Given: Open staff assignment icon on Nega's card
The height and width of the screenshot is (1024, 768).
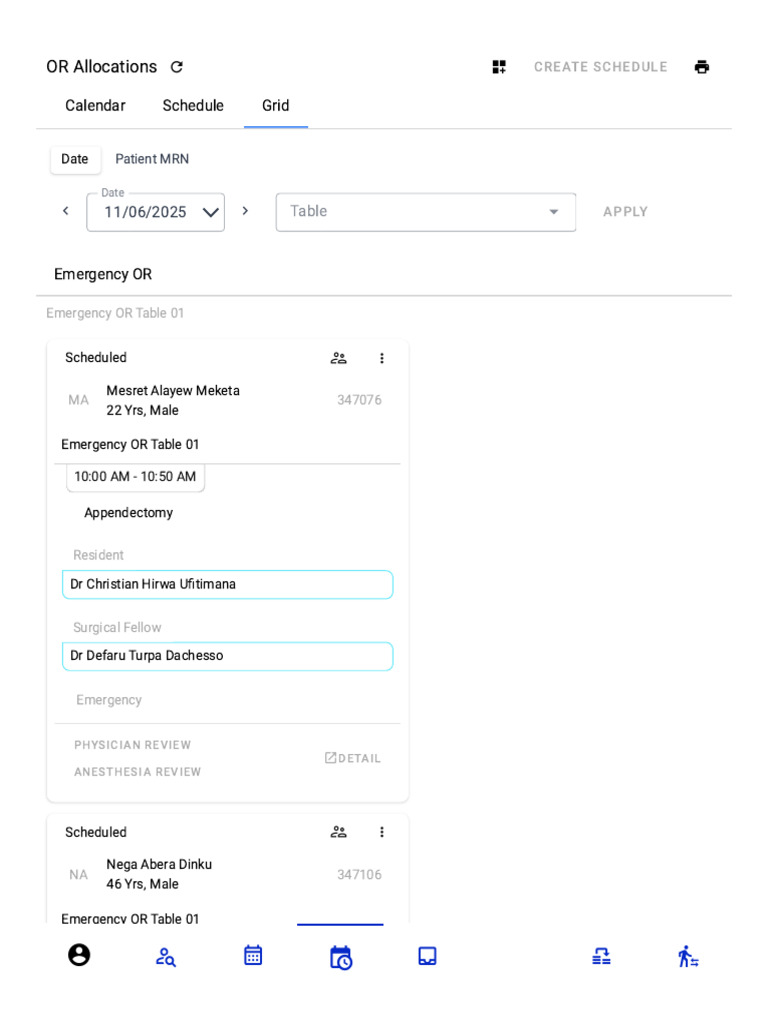Looking at the screenshot, I should tap(339, 832).
